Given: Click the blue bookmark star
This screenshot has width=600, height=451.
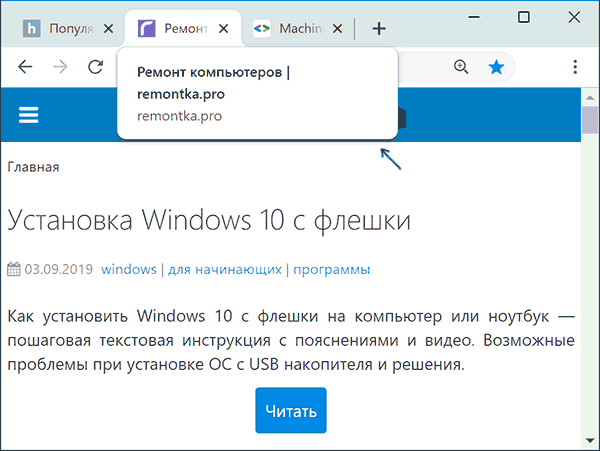Looking at the screenshot, I should click(x=496, y=67).
